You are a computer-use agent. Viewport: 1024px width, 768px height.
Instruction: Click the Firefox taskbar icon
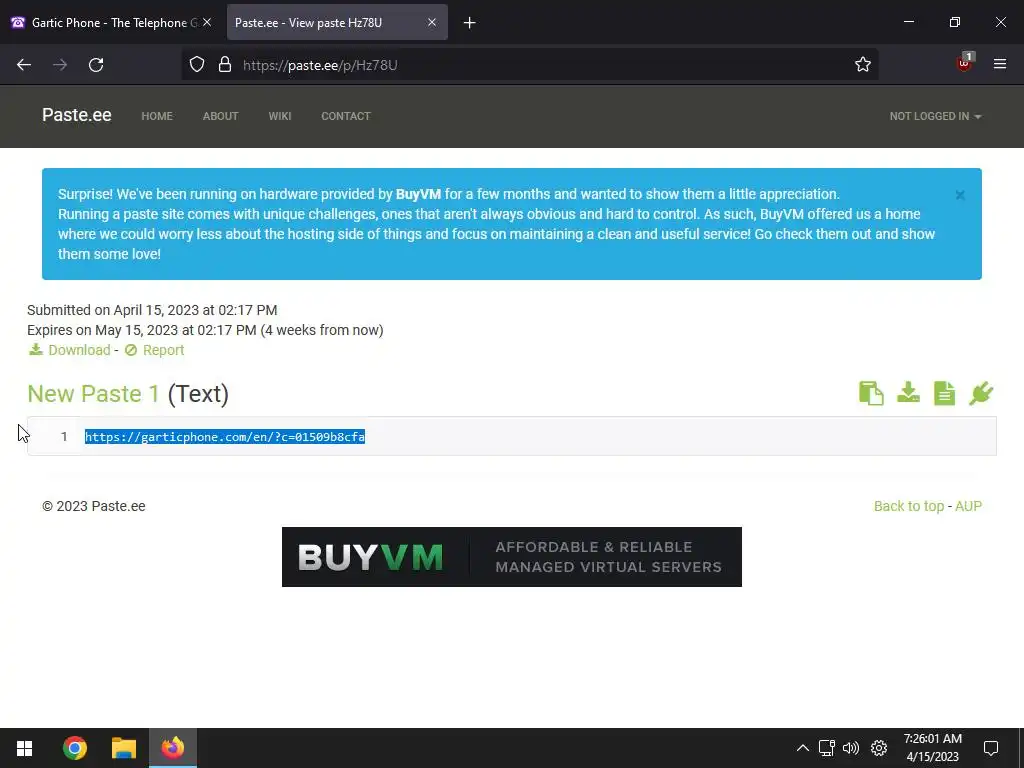tap(173, 748)
